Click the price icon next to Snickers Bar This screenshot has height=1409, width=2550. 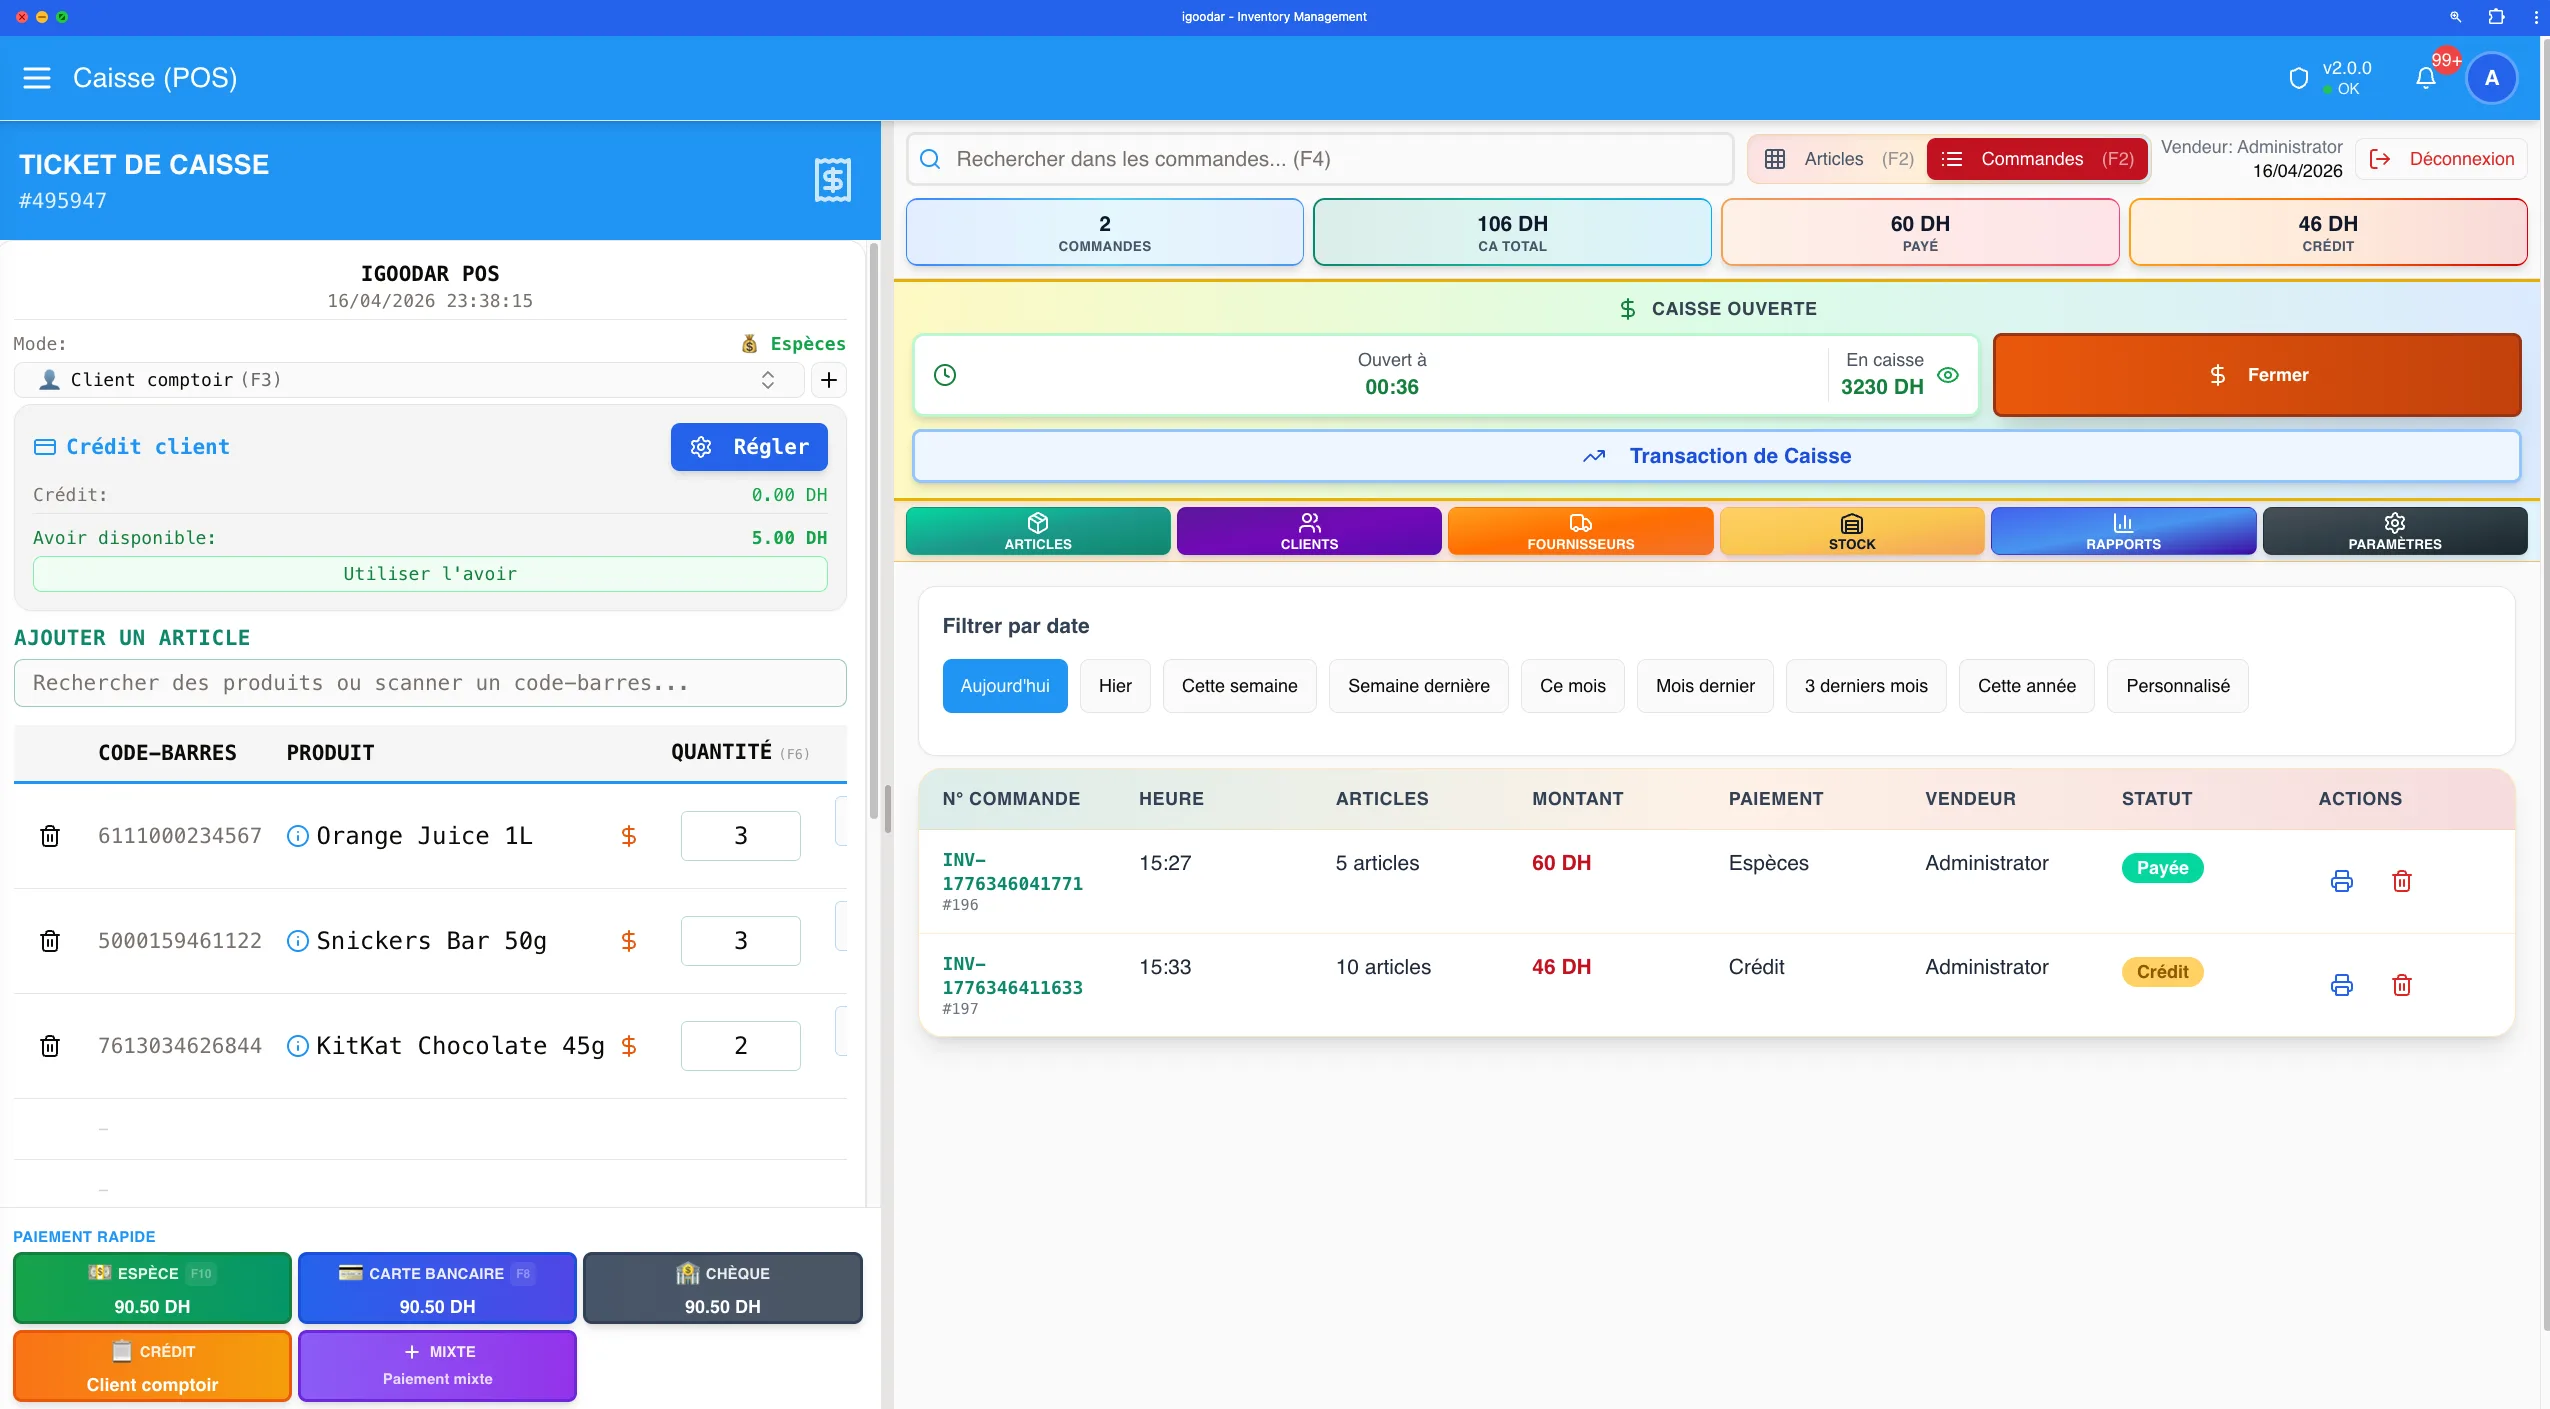628,940
